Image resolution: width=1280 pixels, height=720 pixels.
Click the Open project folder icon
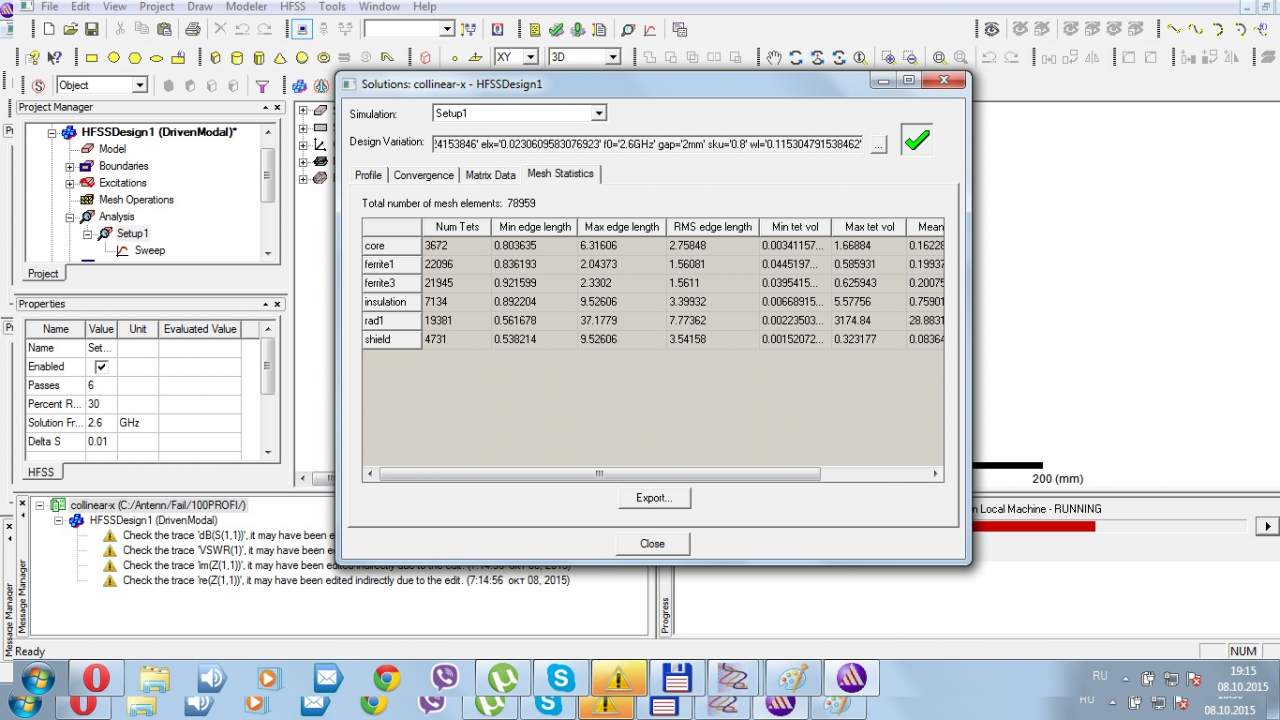[71, 30]
